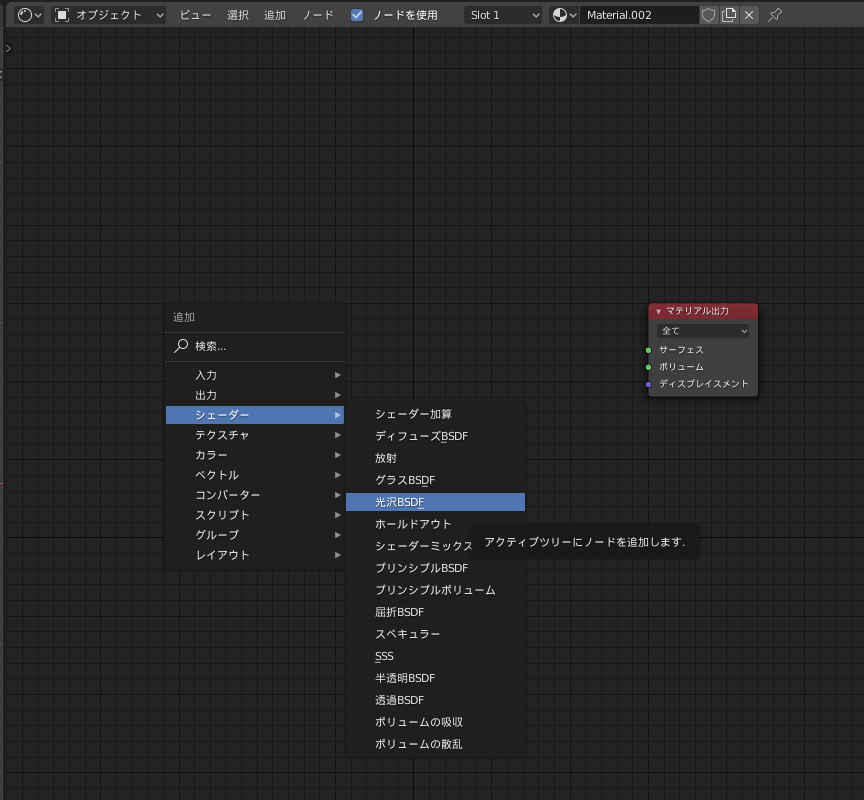Screen dimensions: 864x800
Task: Add a 屈折BSDF node
Action: tap(435, 612)
